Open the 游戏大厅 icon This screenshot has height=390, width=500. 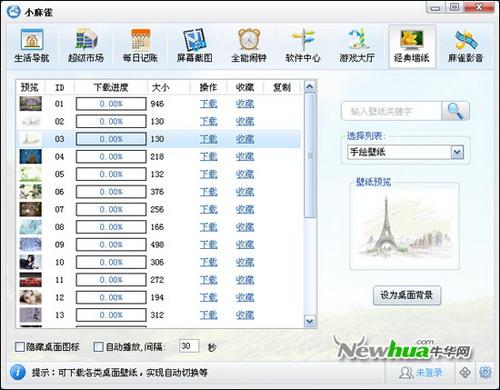357,46
